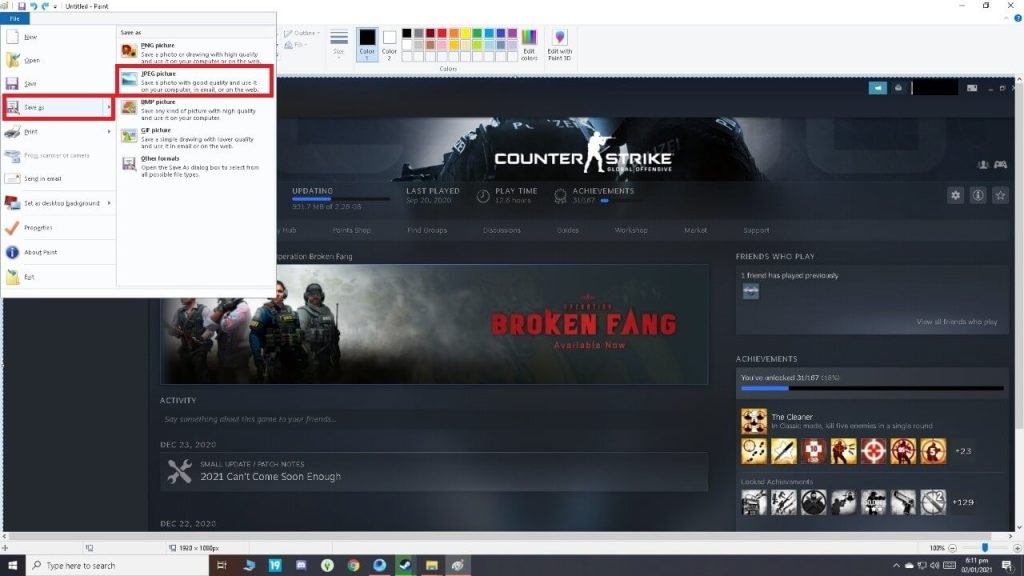Click the printer icon next to Print
The image size is (1024, 576).
click(12, 132)
